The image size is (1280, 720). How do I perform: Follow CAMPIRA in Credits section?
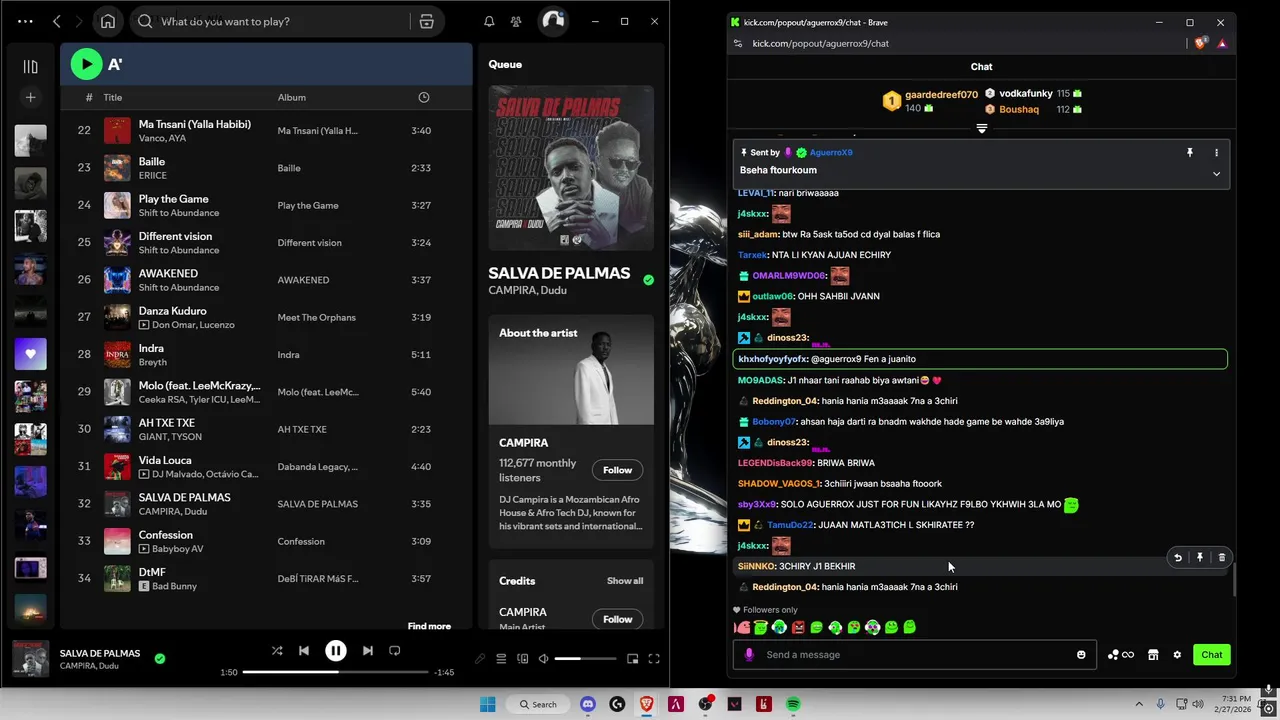(x=617, y=619)
